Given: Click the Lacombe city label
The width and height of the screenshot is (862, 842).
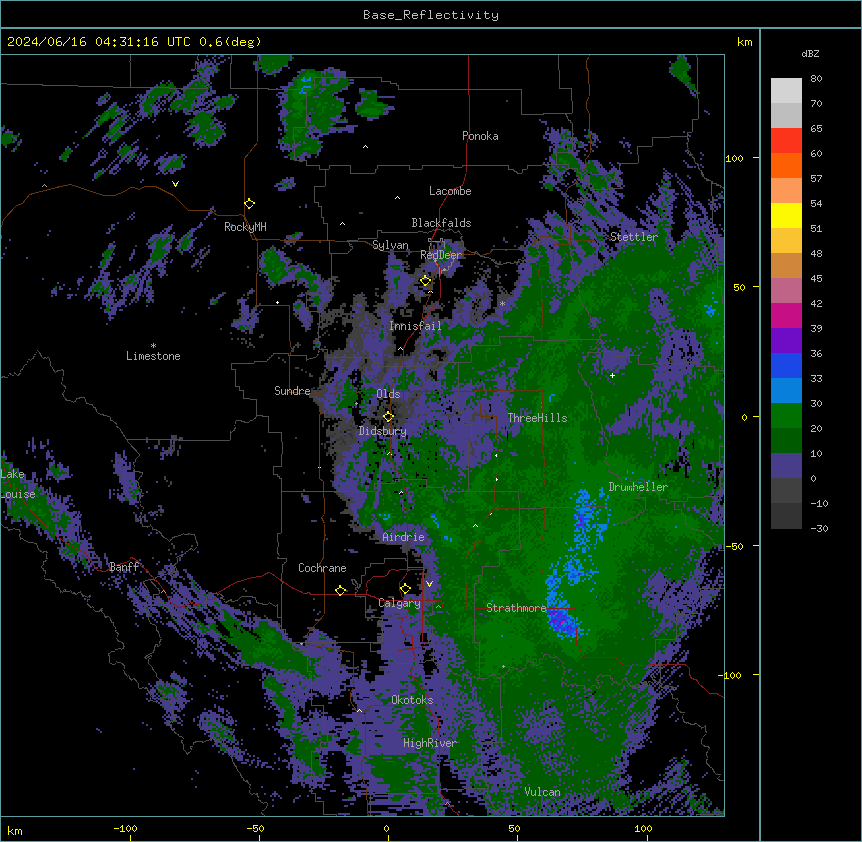Looking at the screenshot, I should coord(450,191).
